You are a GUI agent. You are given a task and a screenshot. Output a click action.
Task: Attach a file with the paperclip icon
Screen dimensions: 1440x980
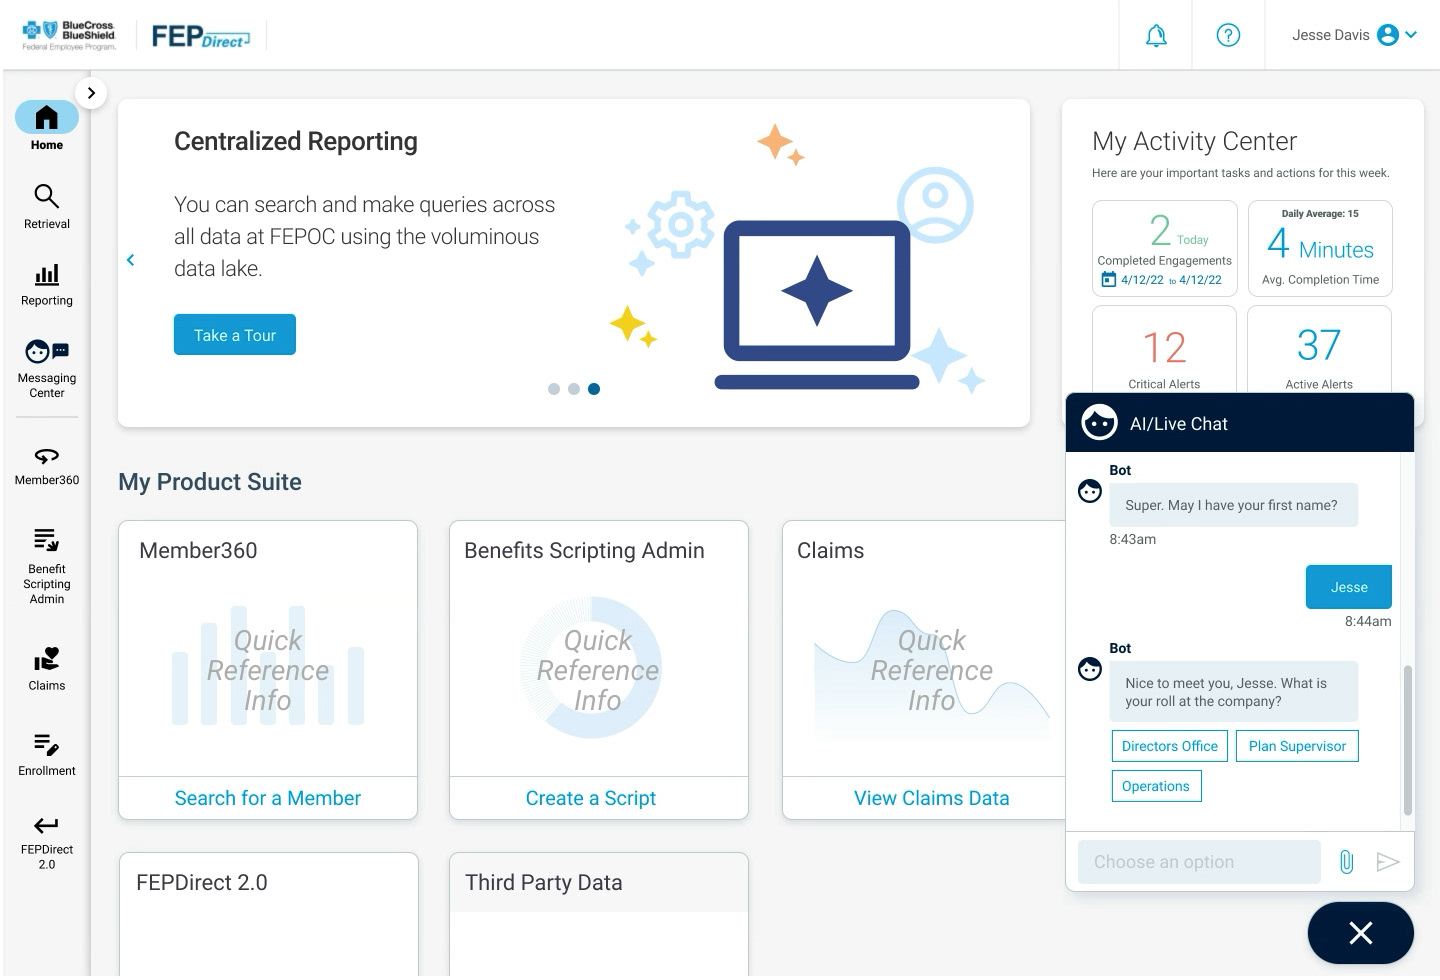point(1347,862)
